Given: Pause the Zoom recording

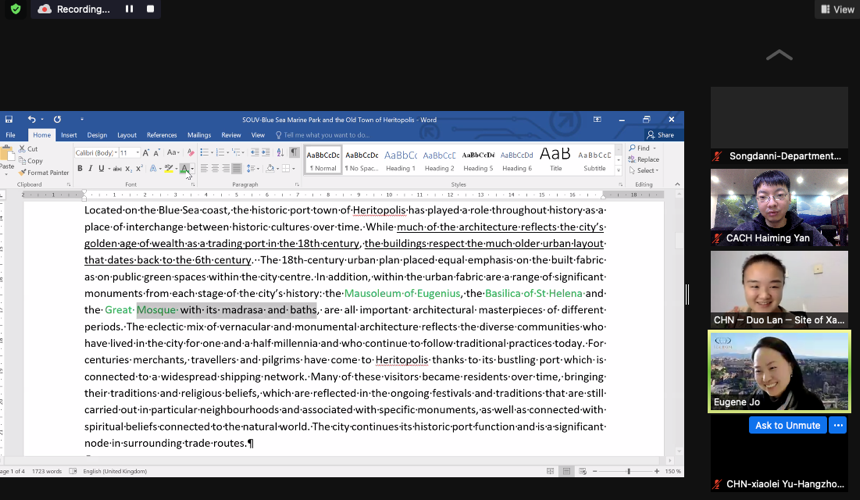Looking at the screenshot, I should pos(129,9).
